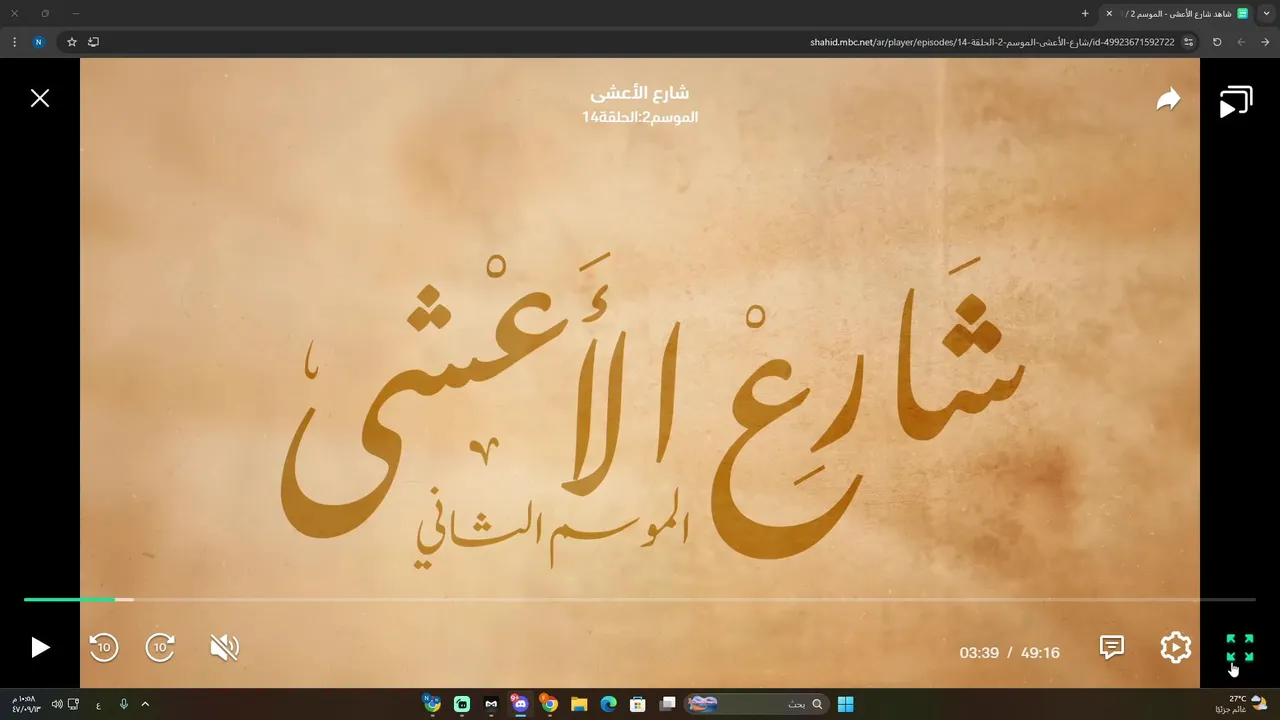The width and height of the screenshot is (1280, 720).
Task: Show hidden system tray icons
Action: tap(145, 704)
